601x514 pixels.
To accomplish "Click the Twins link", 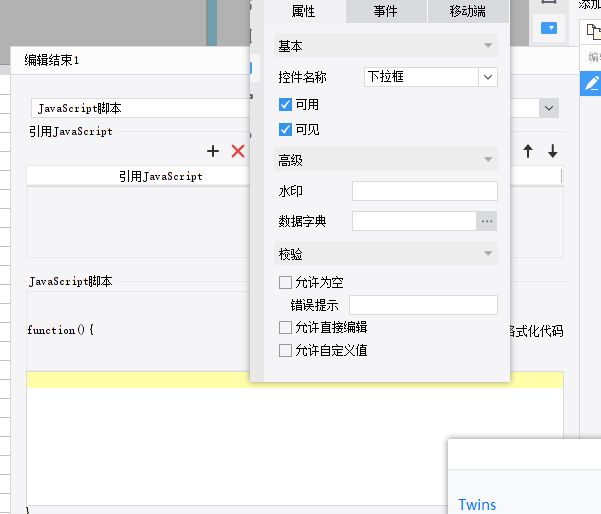I will pos(477,504).
